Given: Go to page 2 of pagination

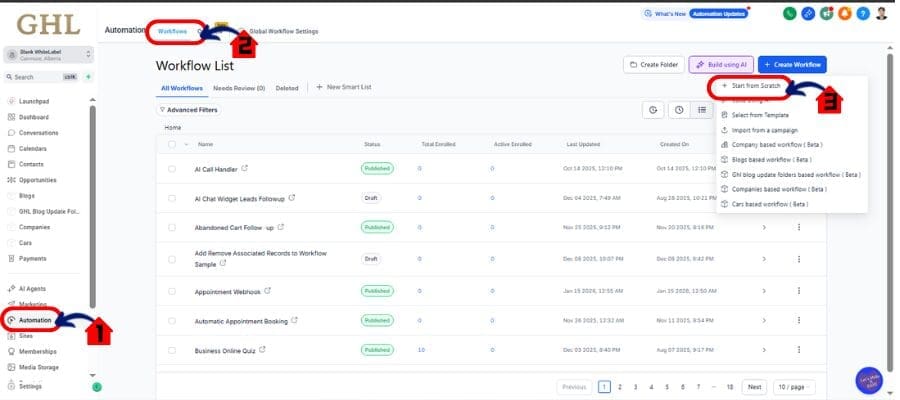Looking at the screenshot, I should pos(619,387).
